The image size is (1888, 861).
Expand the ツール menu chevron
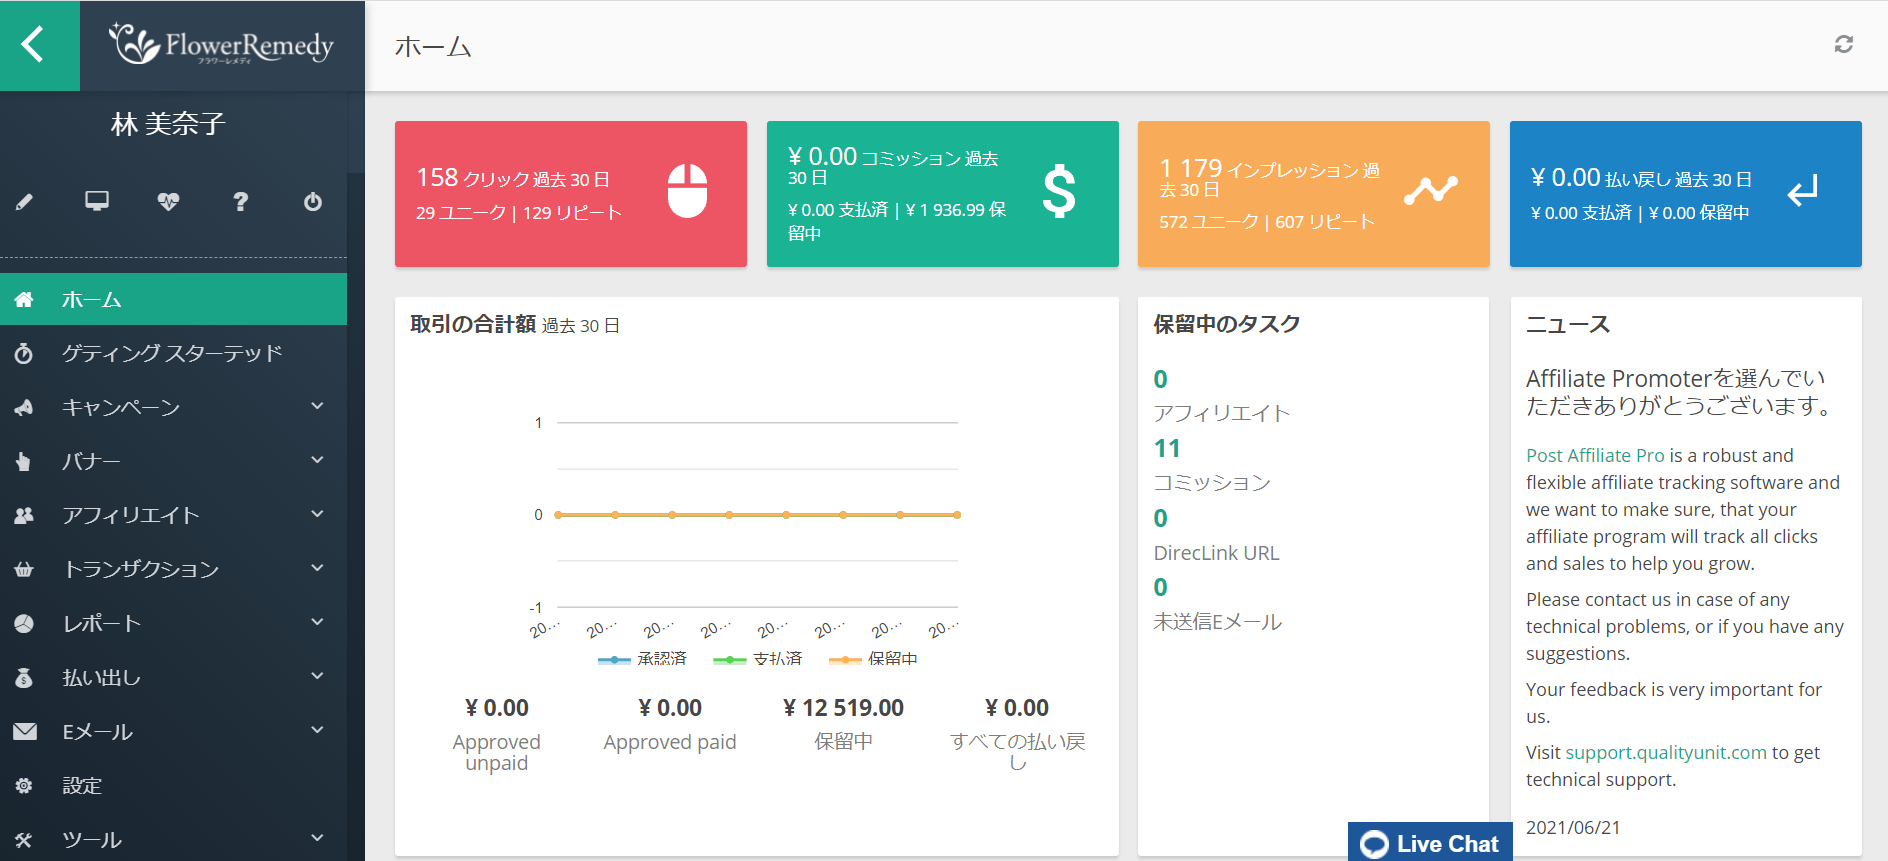coord(317,838)
